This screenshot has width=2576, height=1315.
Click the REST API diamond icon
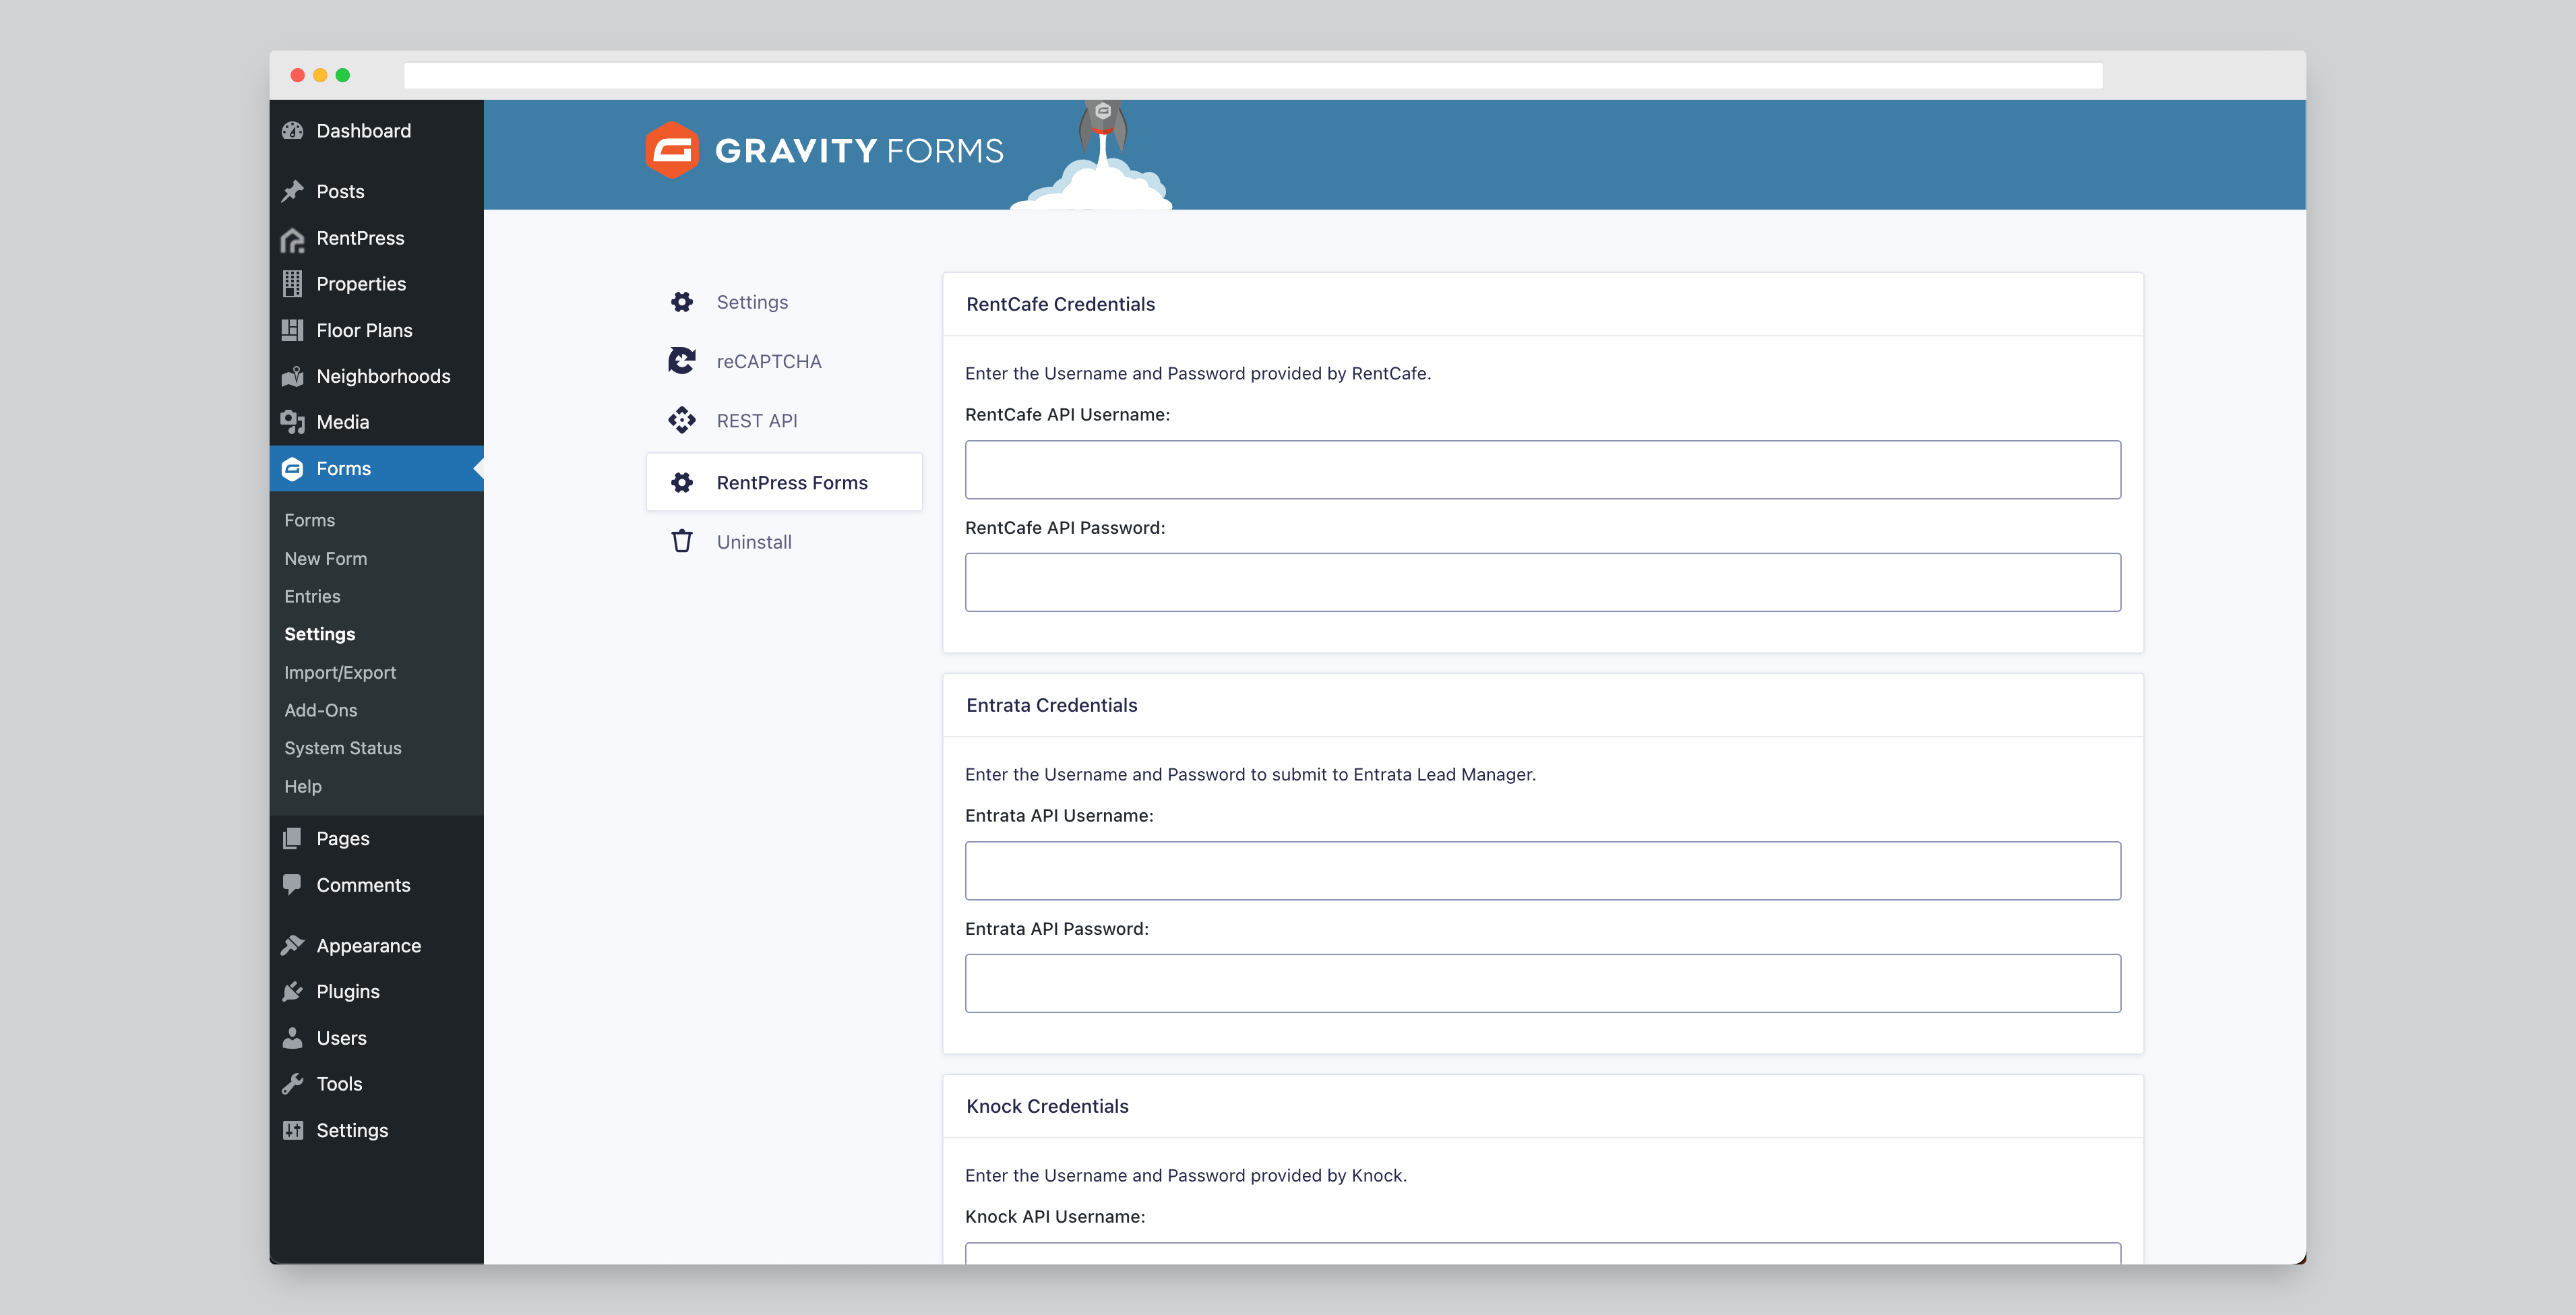pyautogui.click(x=682, y=420)
